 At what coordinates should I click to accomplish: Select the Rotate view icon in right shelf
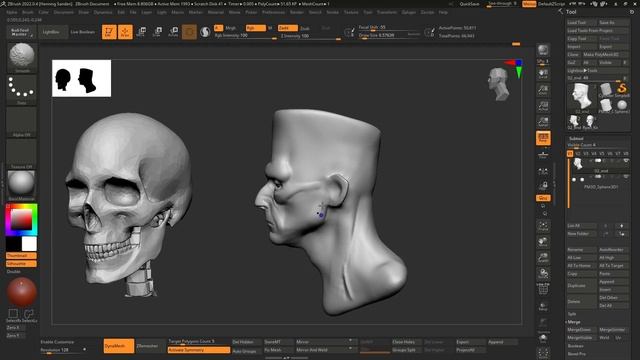click(543, 273)
